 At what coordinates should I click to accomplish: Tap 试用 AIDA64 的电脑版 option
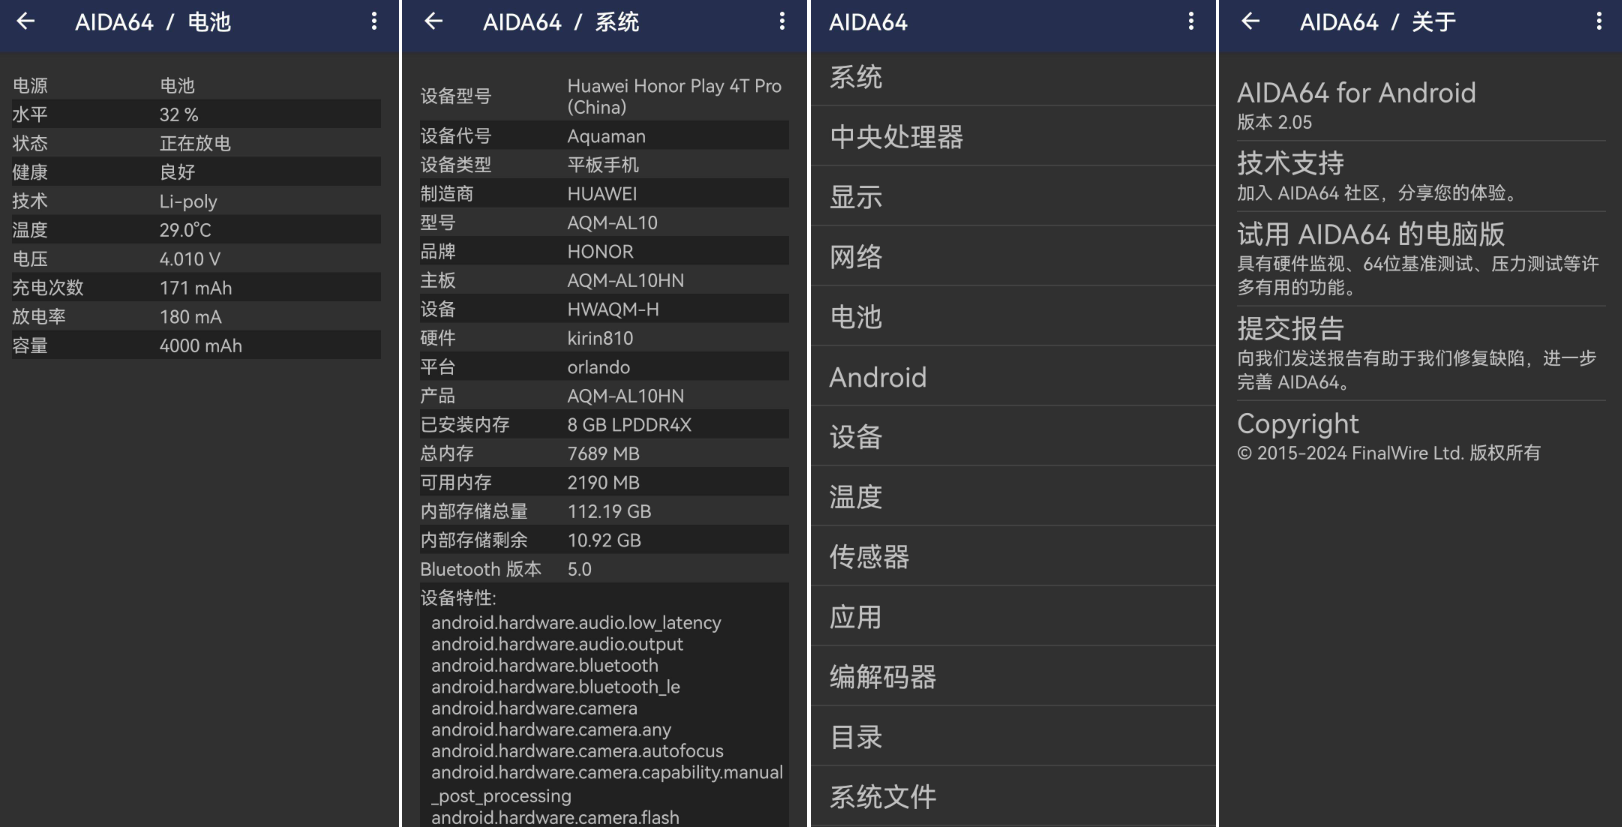tap(1421, 258)
